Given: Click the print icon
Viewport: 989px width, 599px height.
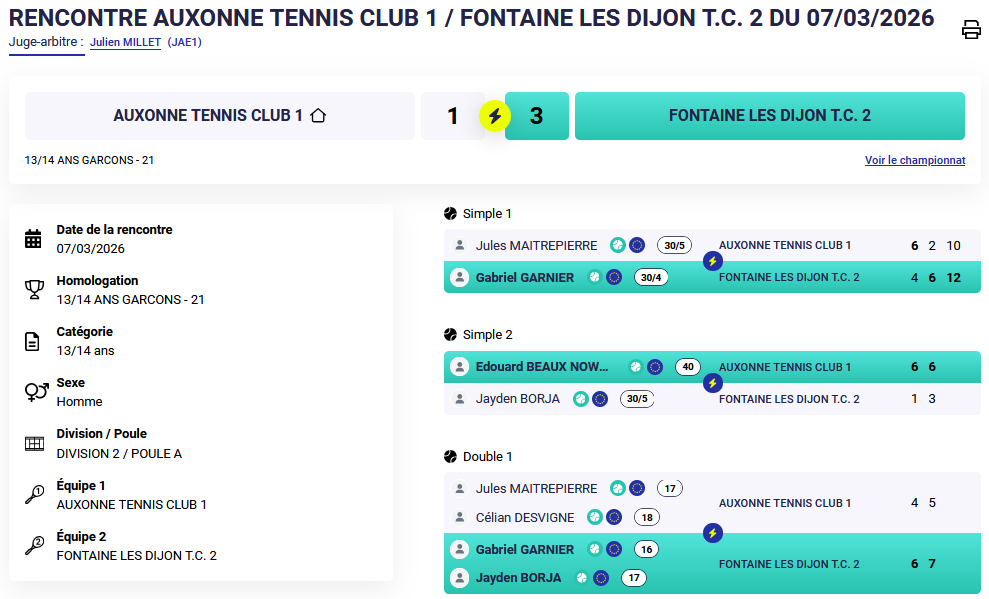Looking at the screenshot, I should click(971, 30).
